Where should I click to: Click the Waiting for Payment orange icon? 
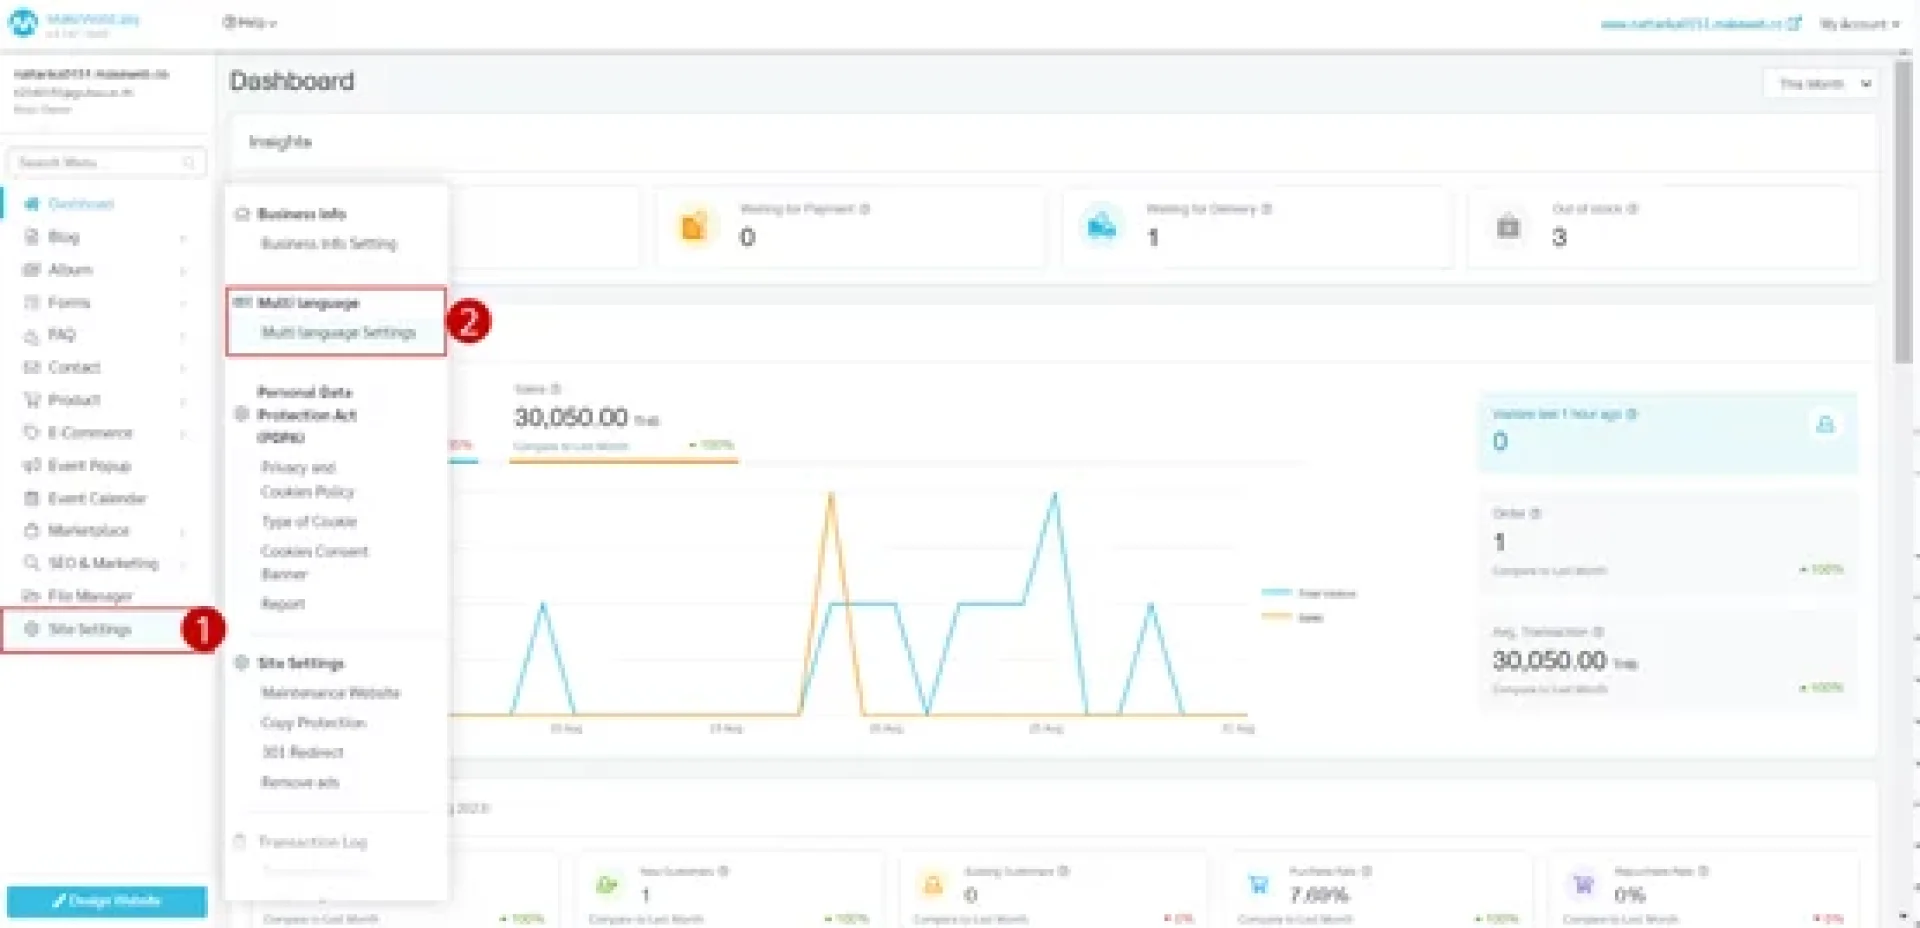point(693,227)
